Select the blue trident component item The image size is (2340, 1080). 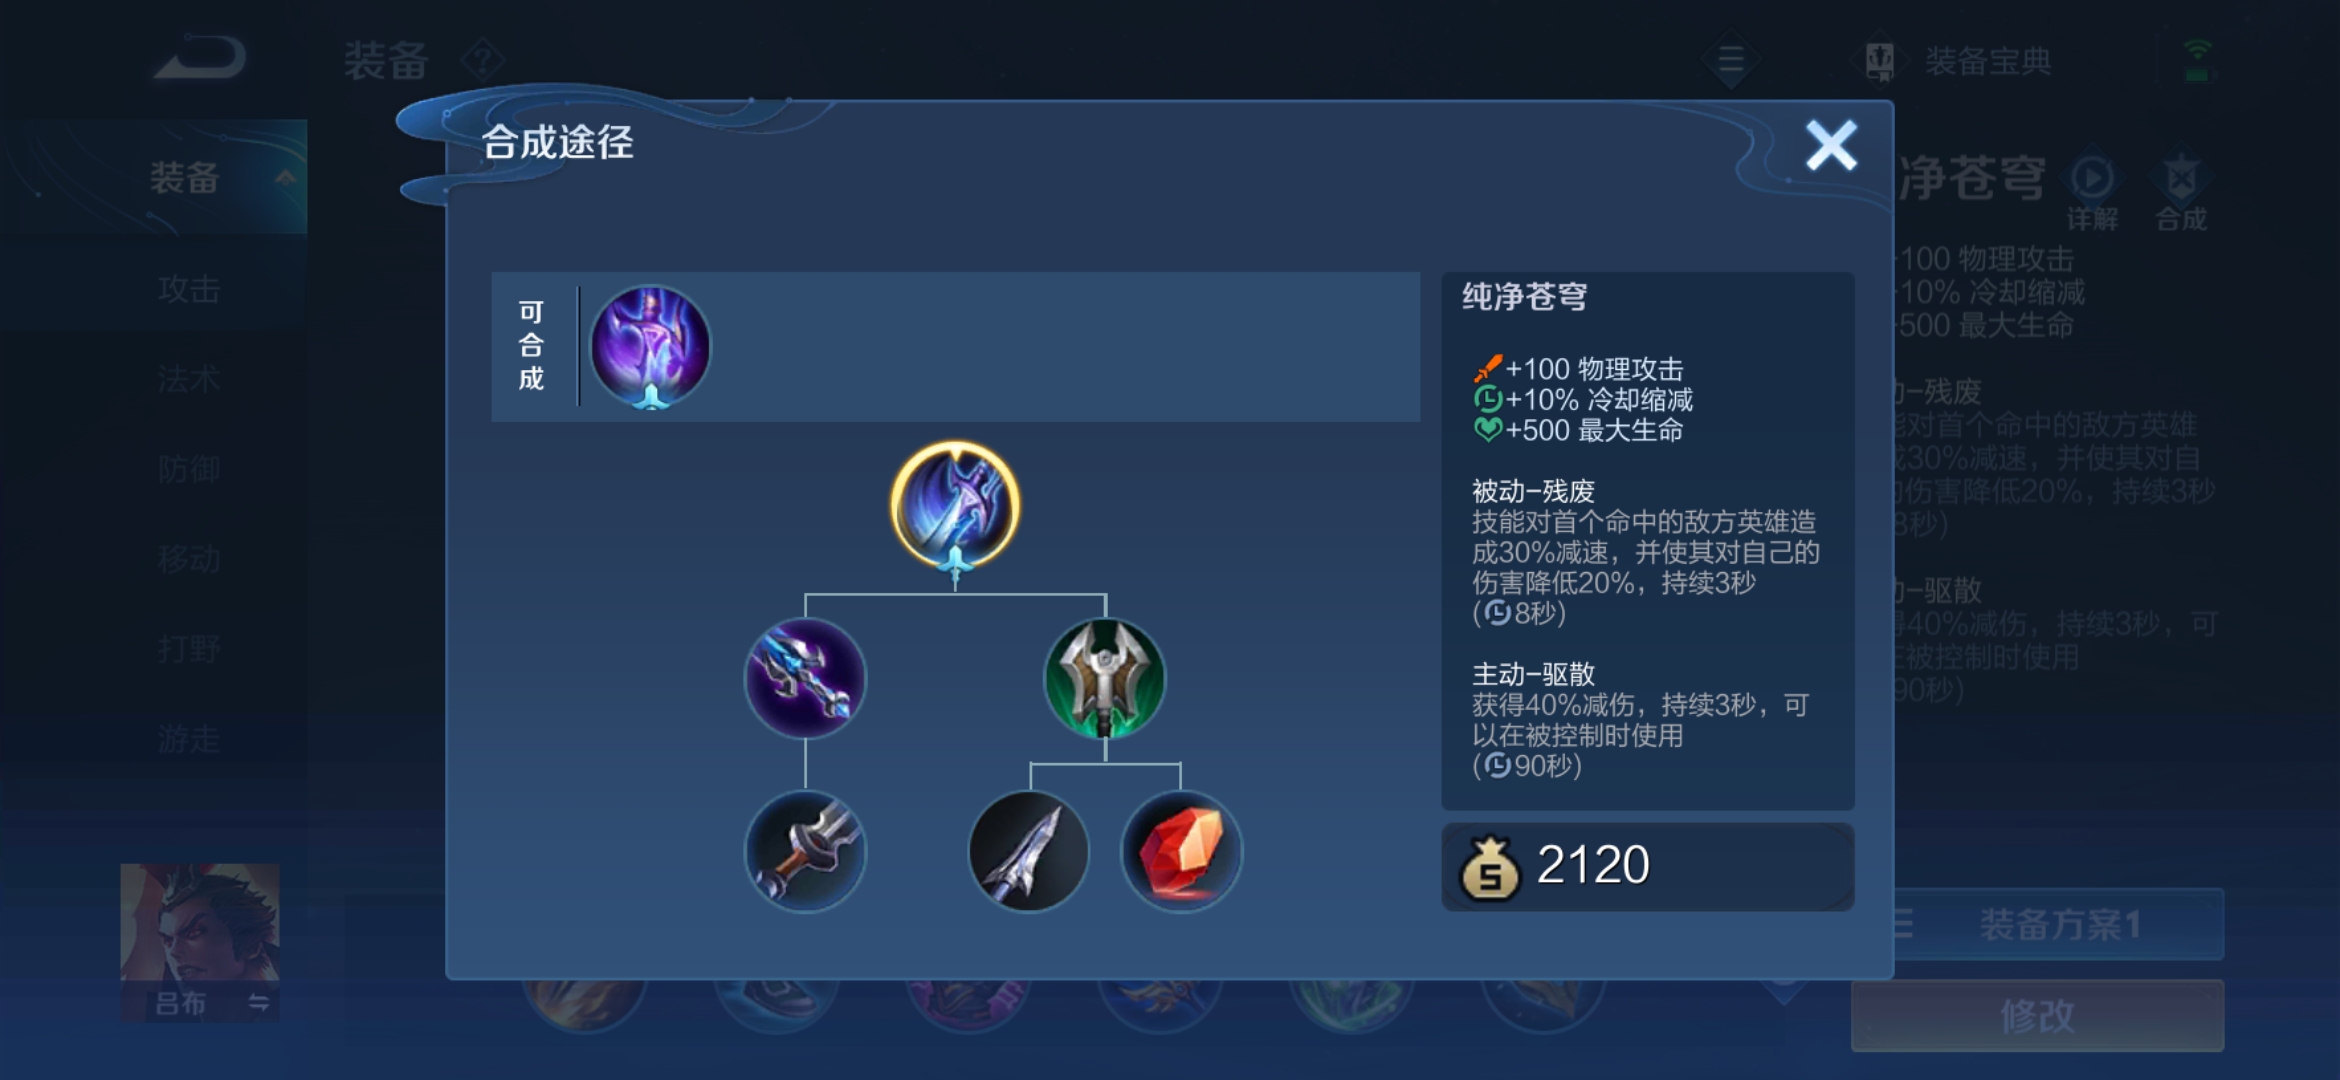point(805,679)
